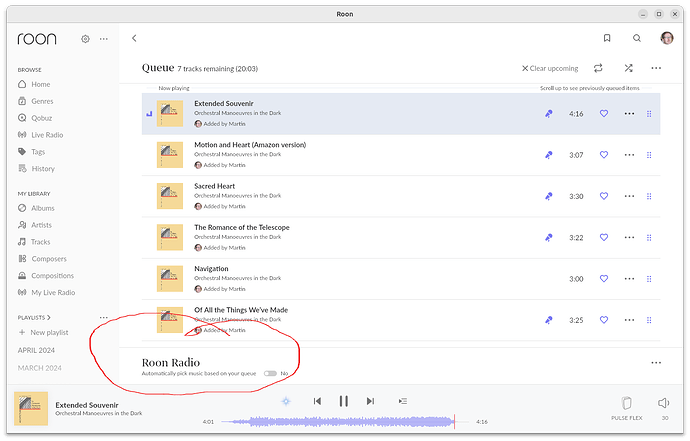Screen dimensions: 690x441
Task: Skip to the previous track
Action: point(317,402)
